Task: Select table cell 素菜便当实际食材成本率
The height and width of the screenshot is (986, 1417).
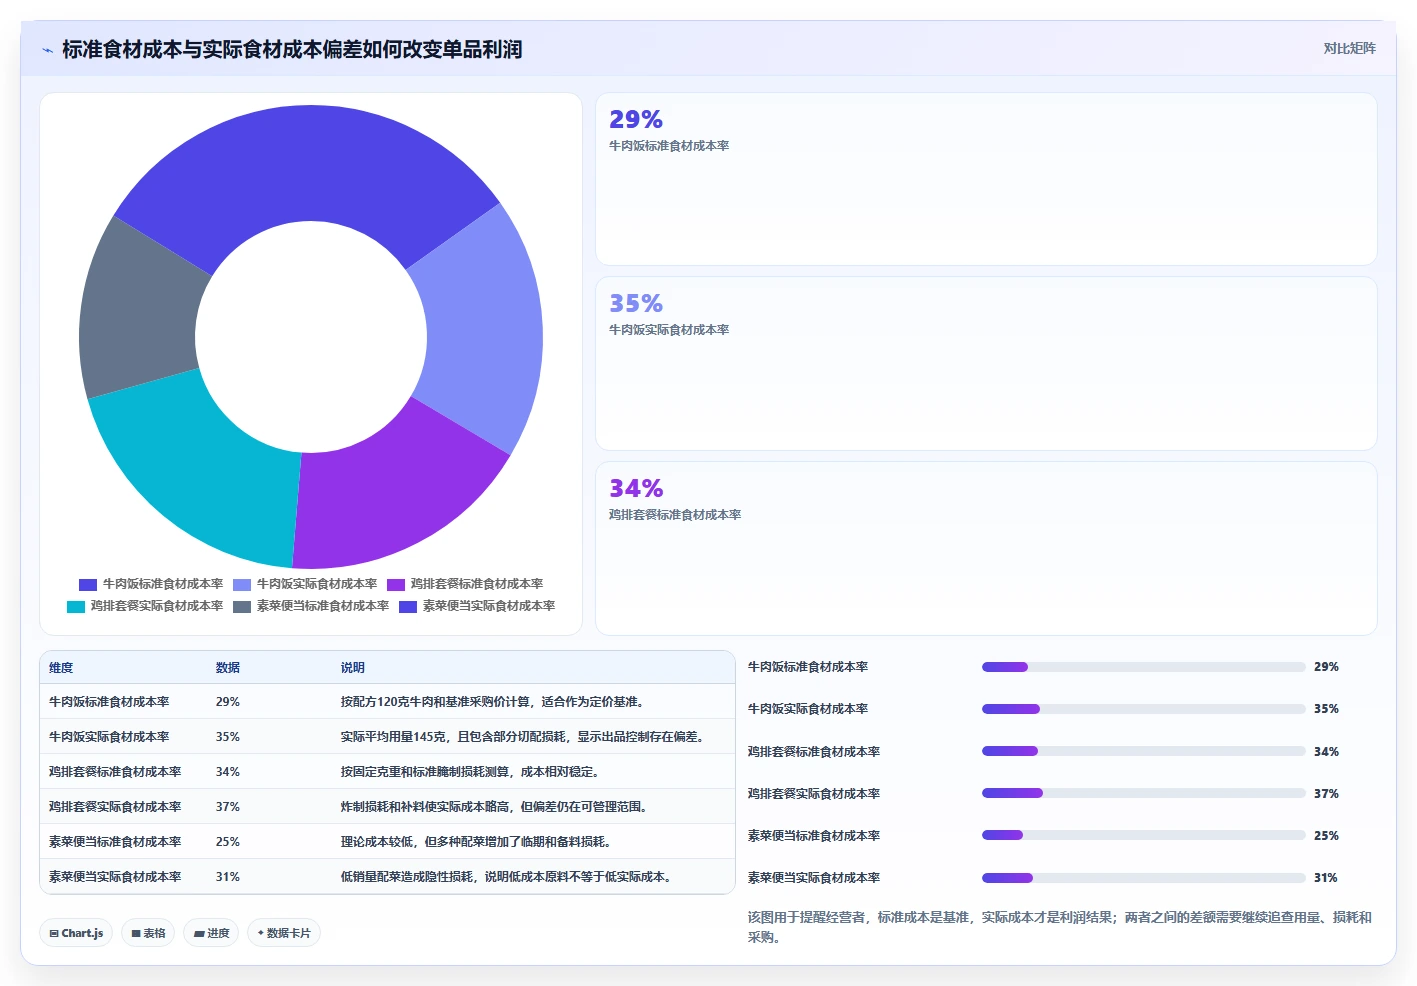Action: click(x=115, y=877)
